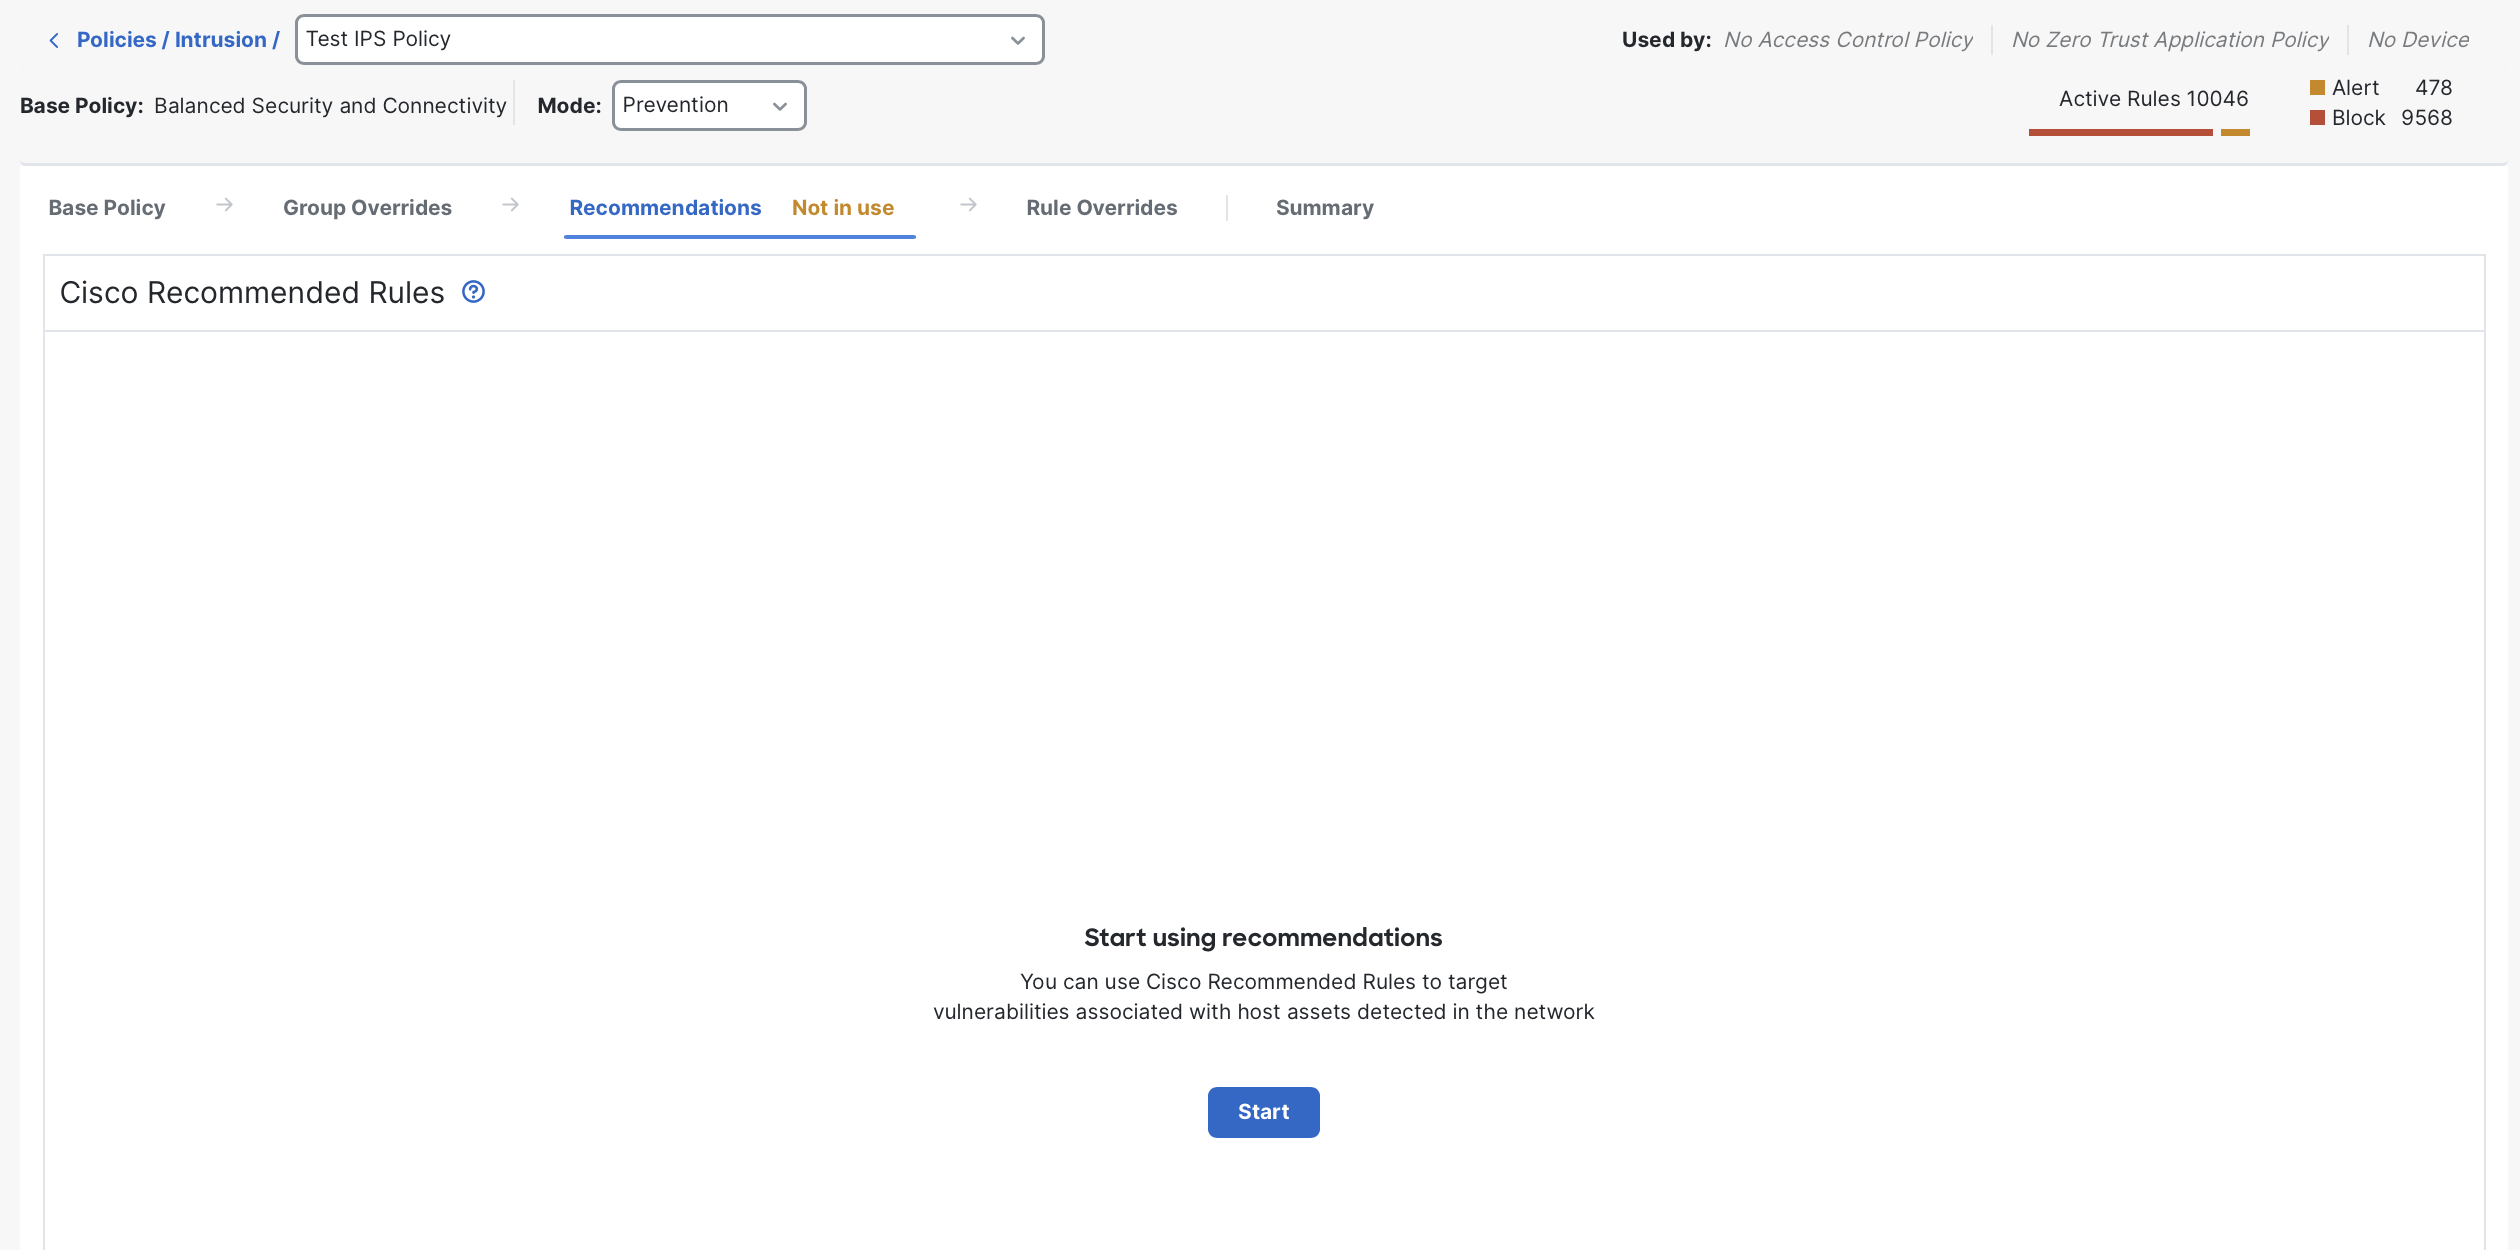
Task: Select the Recommendations tab
Action: 665,208
